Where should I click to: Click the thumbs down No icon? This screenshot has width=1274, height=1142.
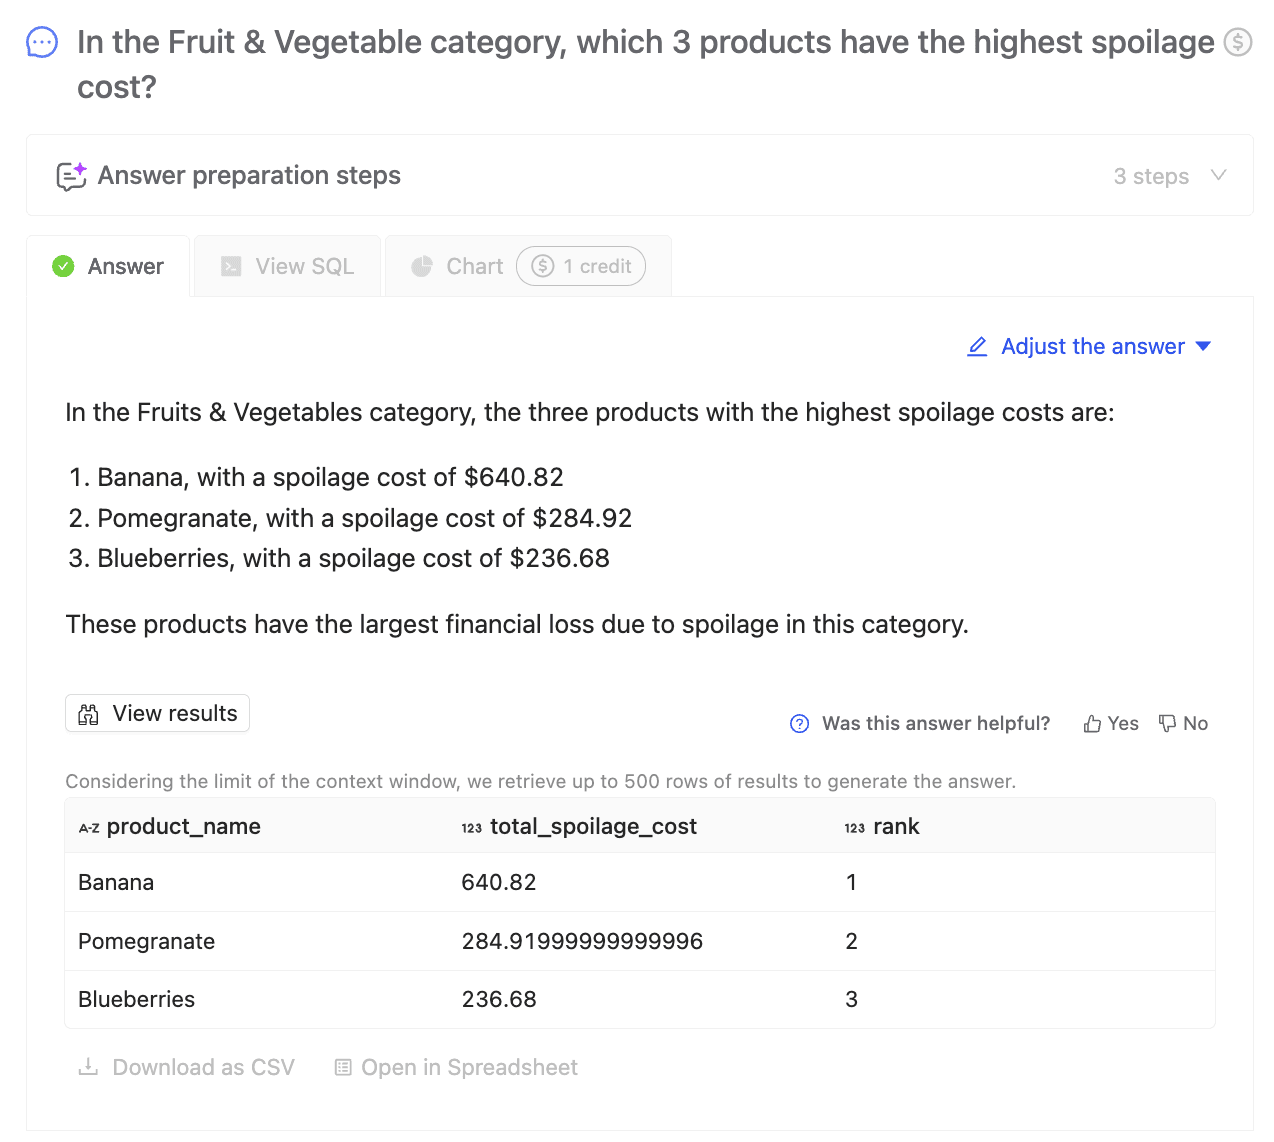click(x=1167, y=724)
